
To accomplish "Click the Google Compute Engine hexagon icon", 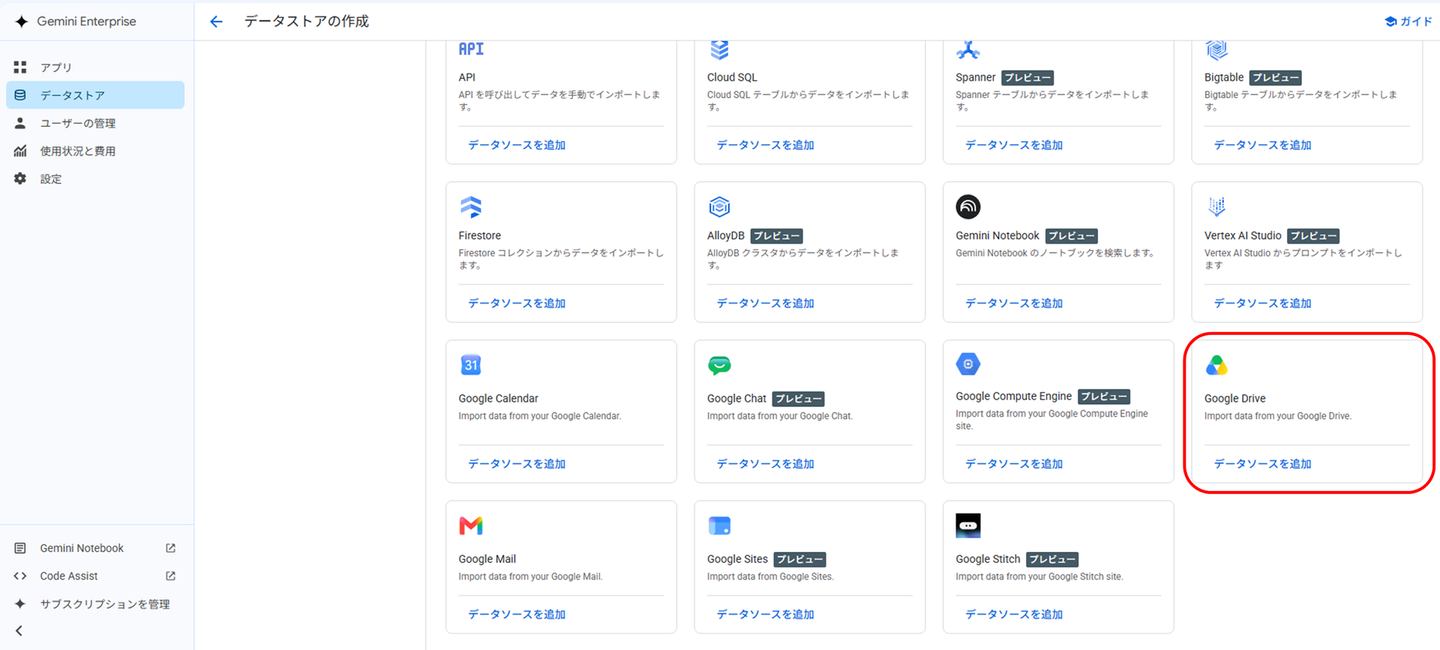I will [968, 364].
